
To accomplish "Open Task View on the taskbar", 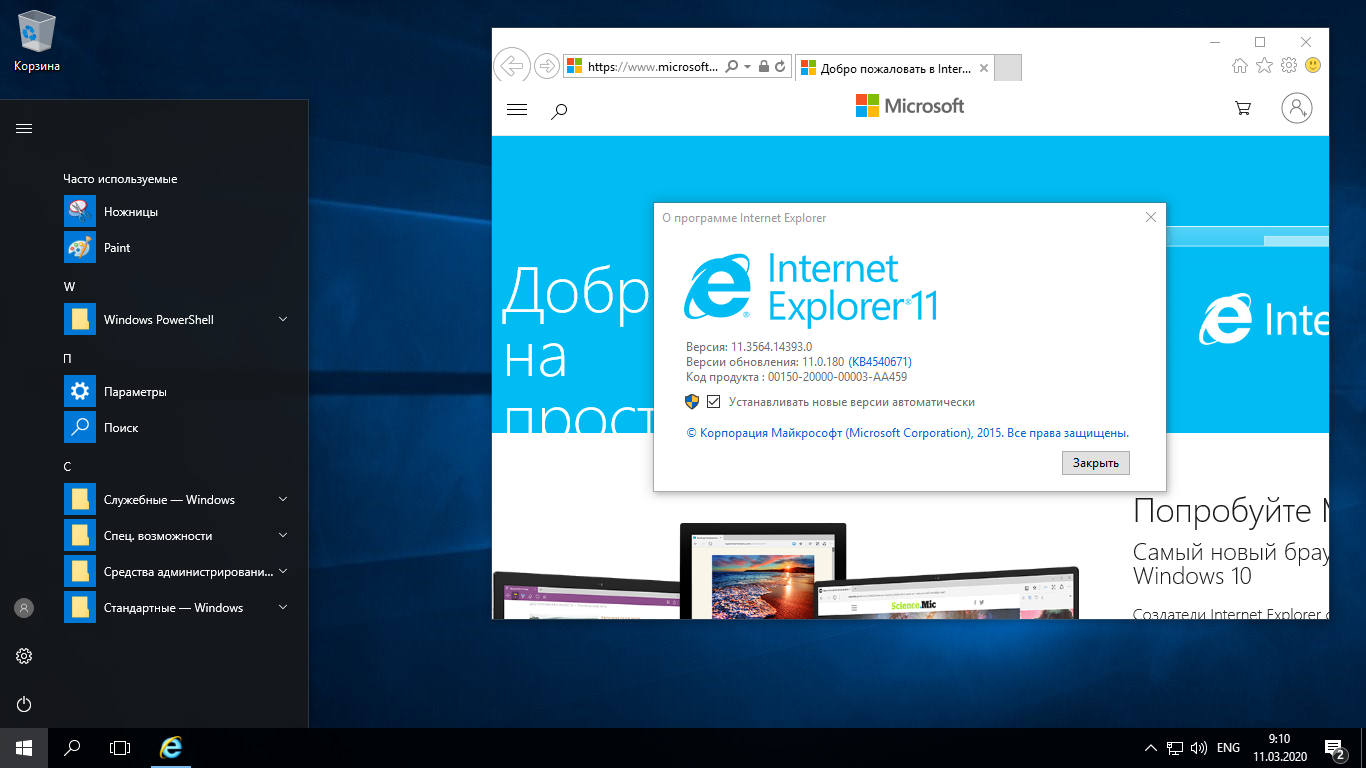I will pos(120,747).
